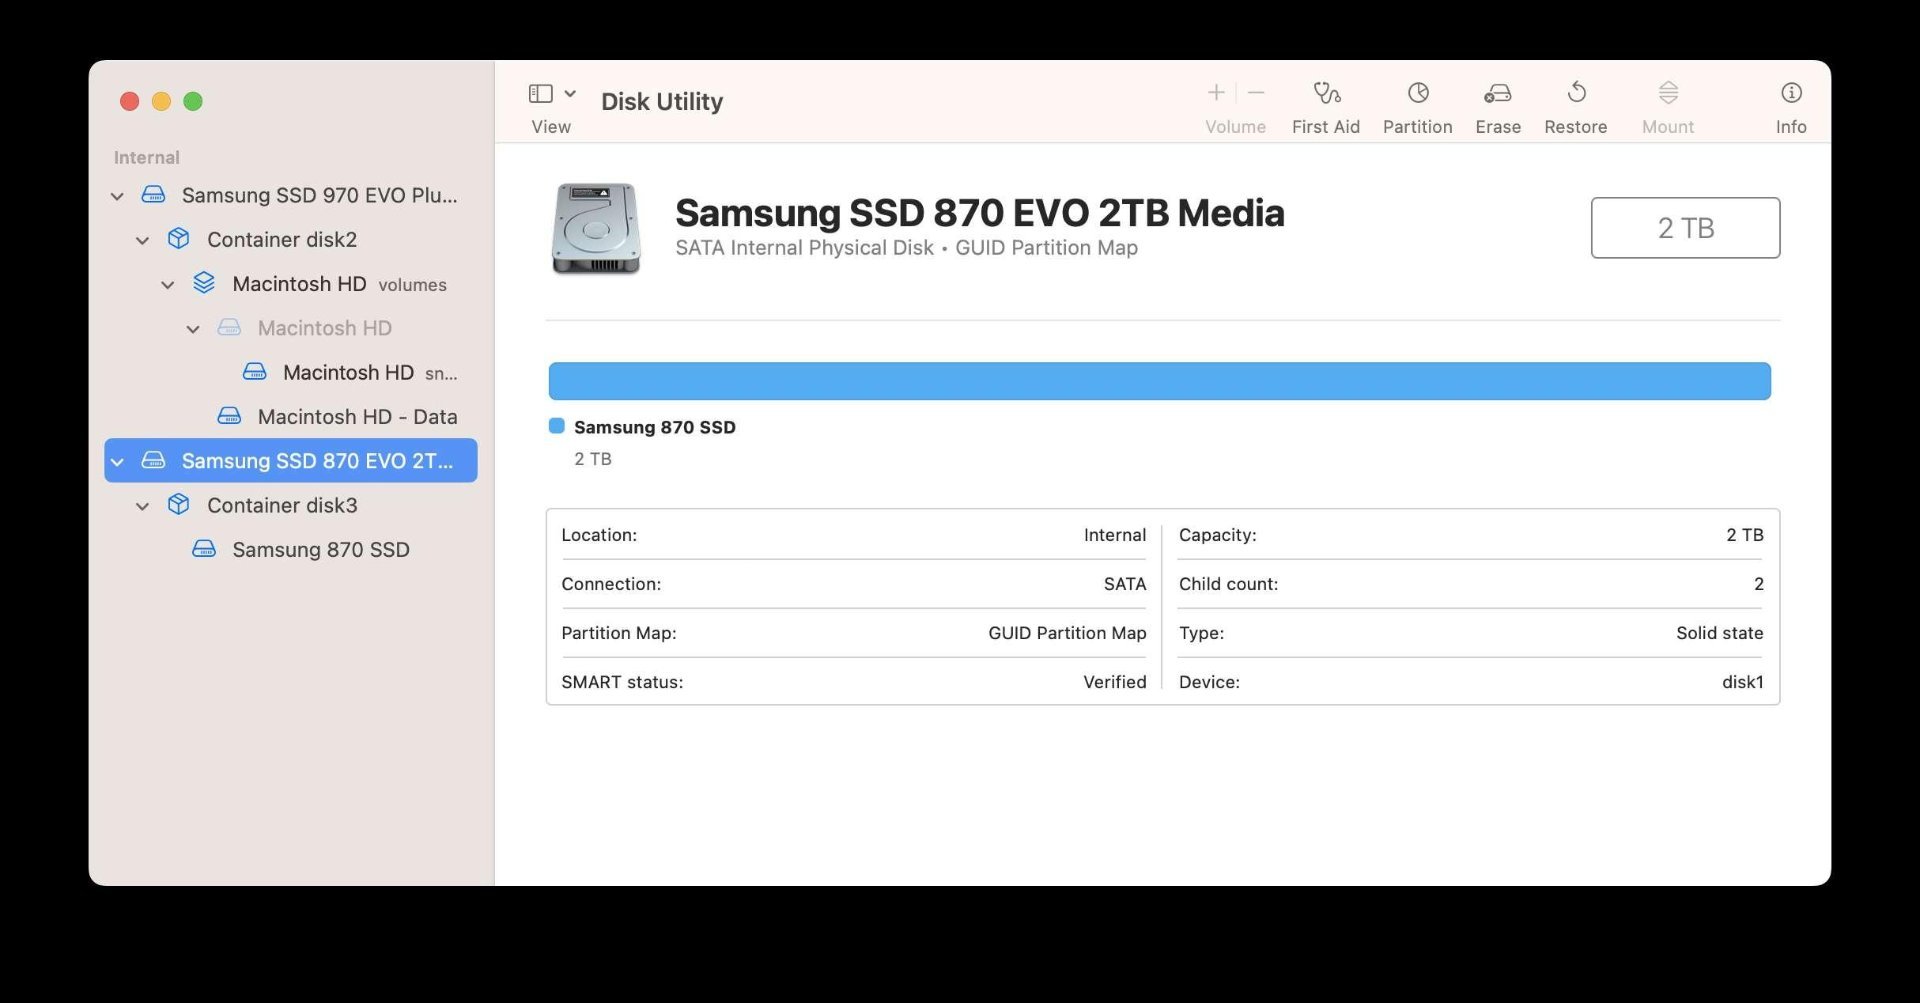Select the Container disk2 cube icon
The image size is (1920, 1003).
point(179,238)
